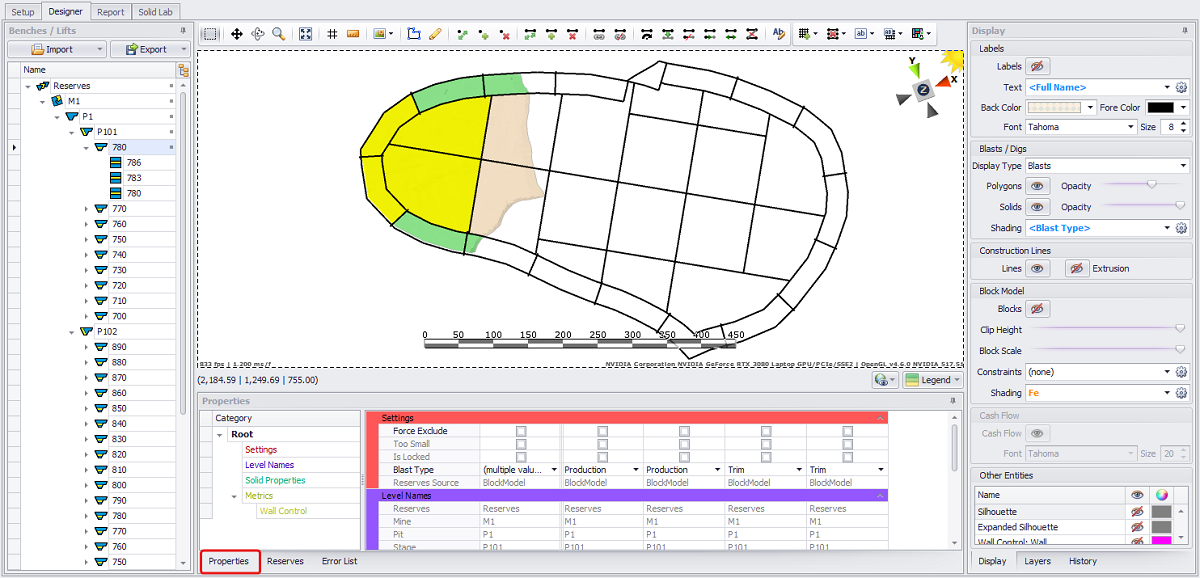
Task: Toggle Labels visibility eye button
Action: point(1038,66)
